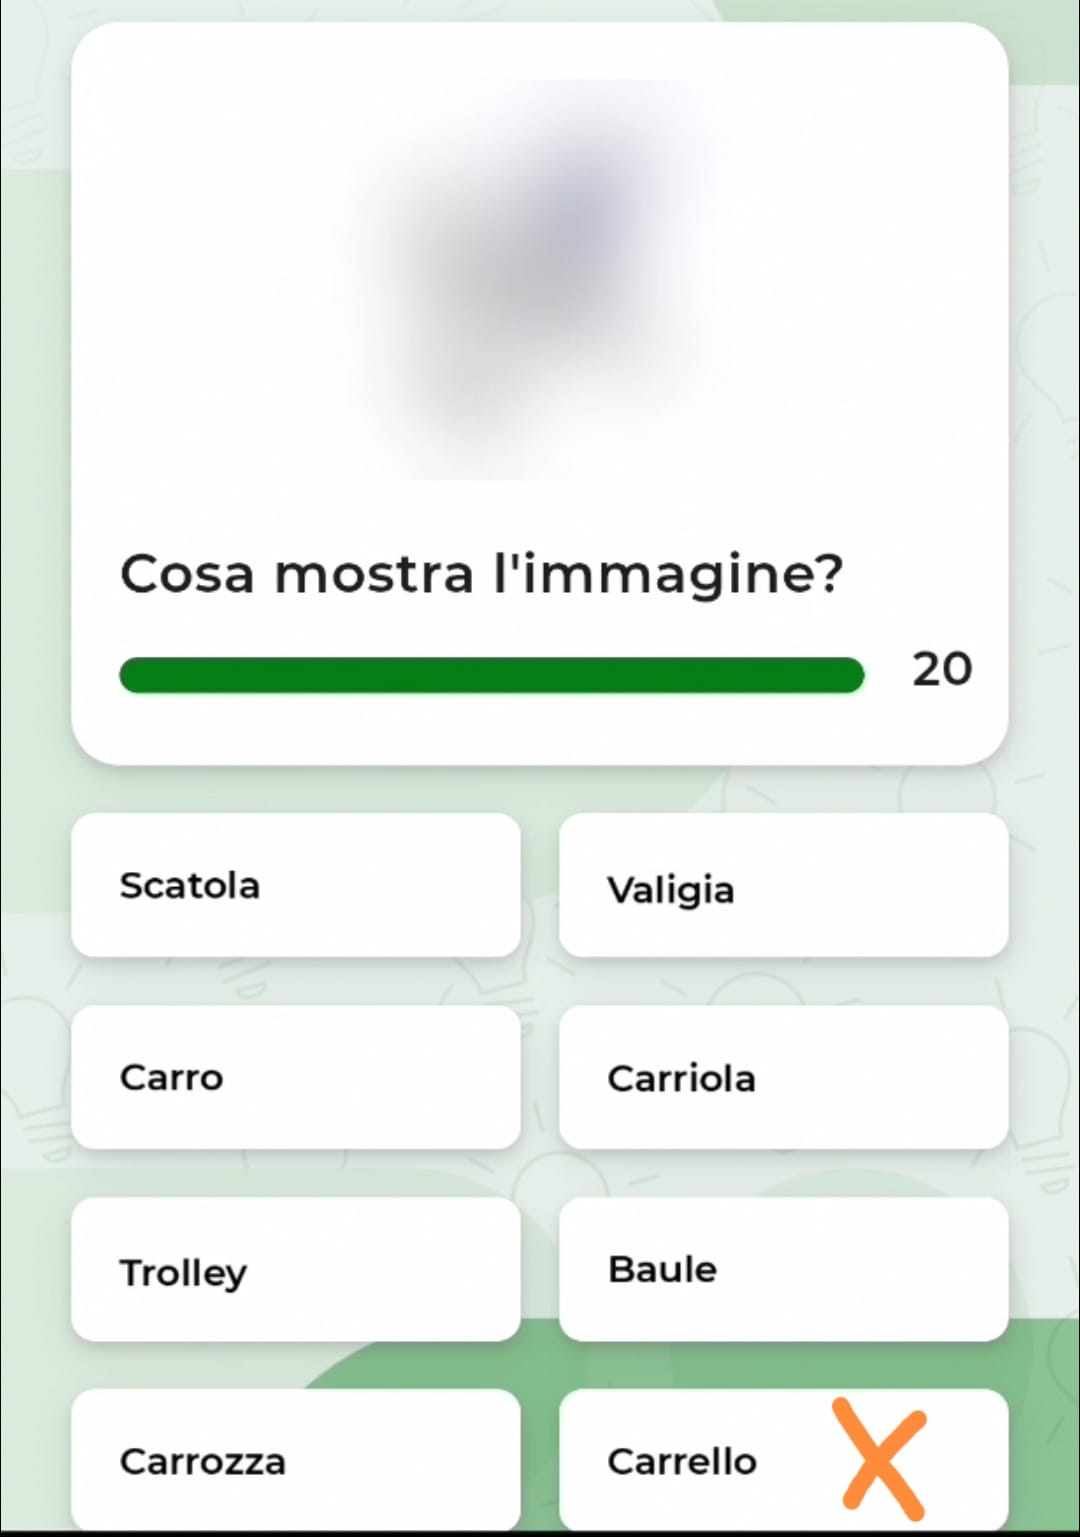This screenshot has width=1080, height=1537.
Task: Tap the word "Scatola" label
Action: point(189,885)
